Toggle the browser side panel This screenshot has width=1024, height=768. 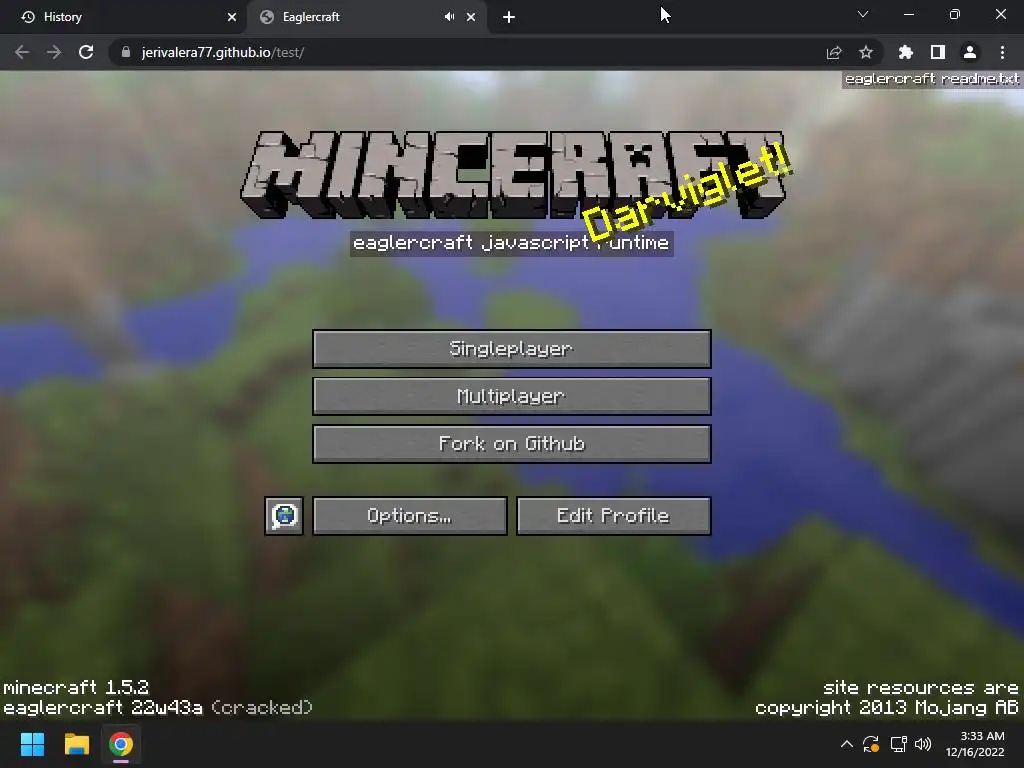tap(938, 52)
